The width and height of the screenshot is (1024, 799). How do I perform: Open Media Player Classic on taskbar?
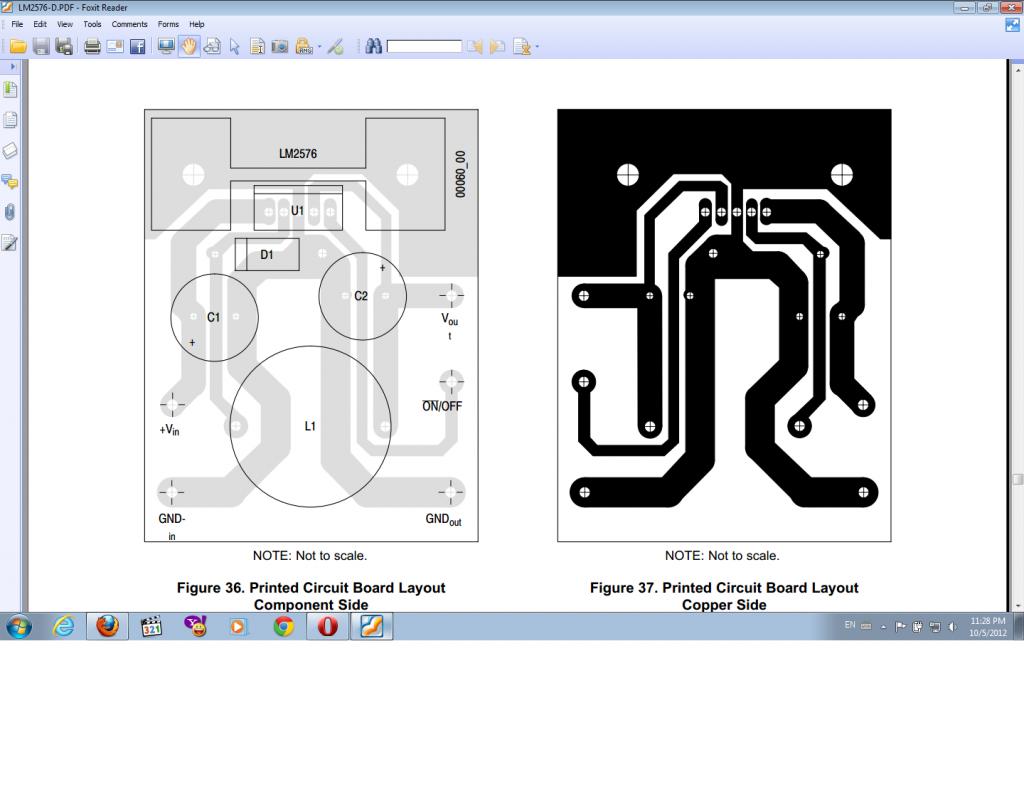pos(152,627)
